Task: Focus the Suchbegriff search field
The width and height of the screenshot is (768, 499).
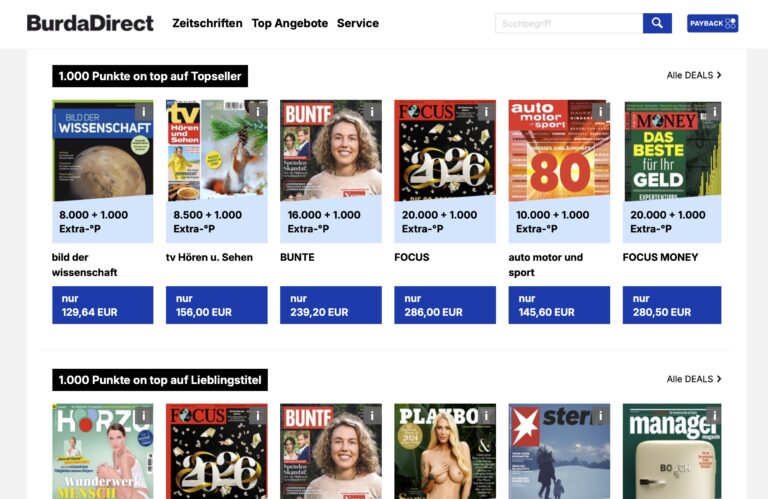Action: [x=568, y=23]
